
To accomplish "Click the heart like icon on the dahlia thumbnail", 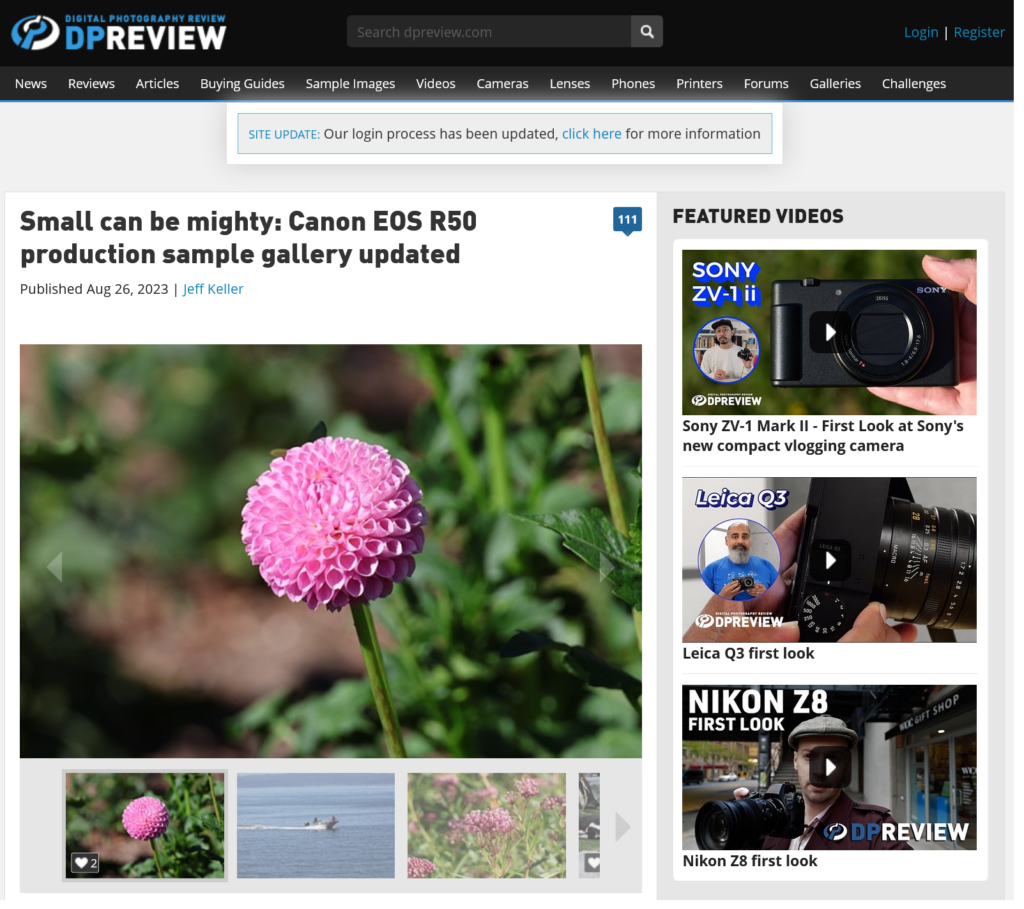I will [83, 861].
